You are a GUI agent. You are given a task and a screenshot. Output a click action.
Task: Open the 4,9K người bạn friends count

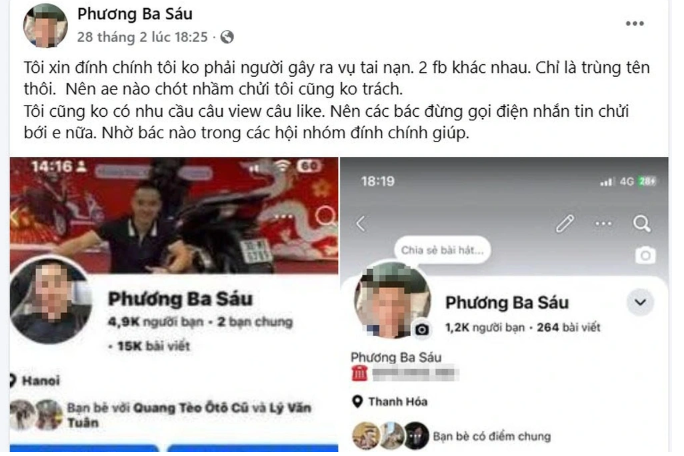[156, 322]
